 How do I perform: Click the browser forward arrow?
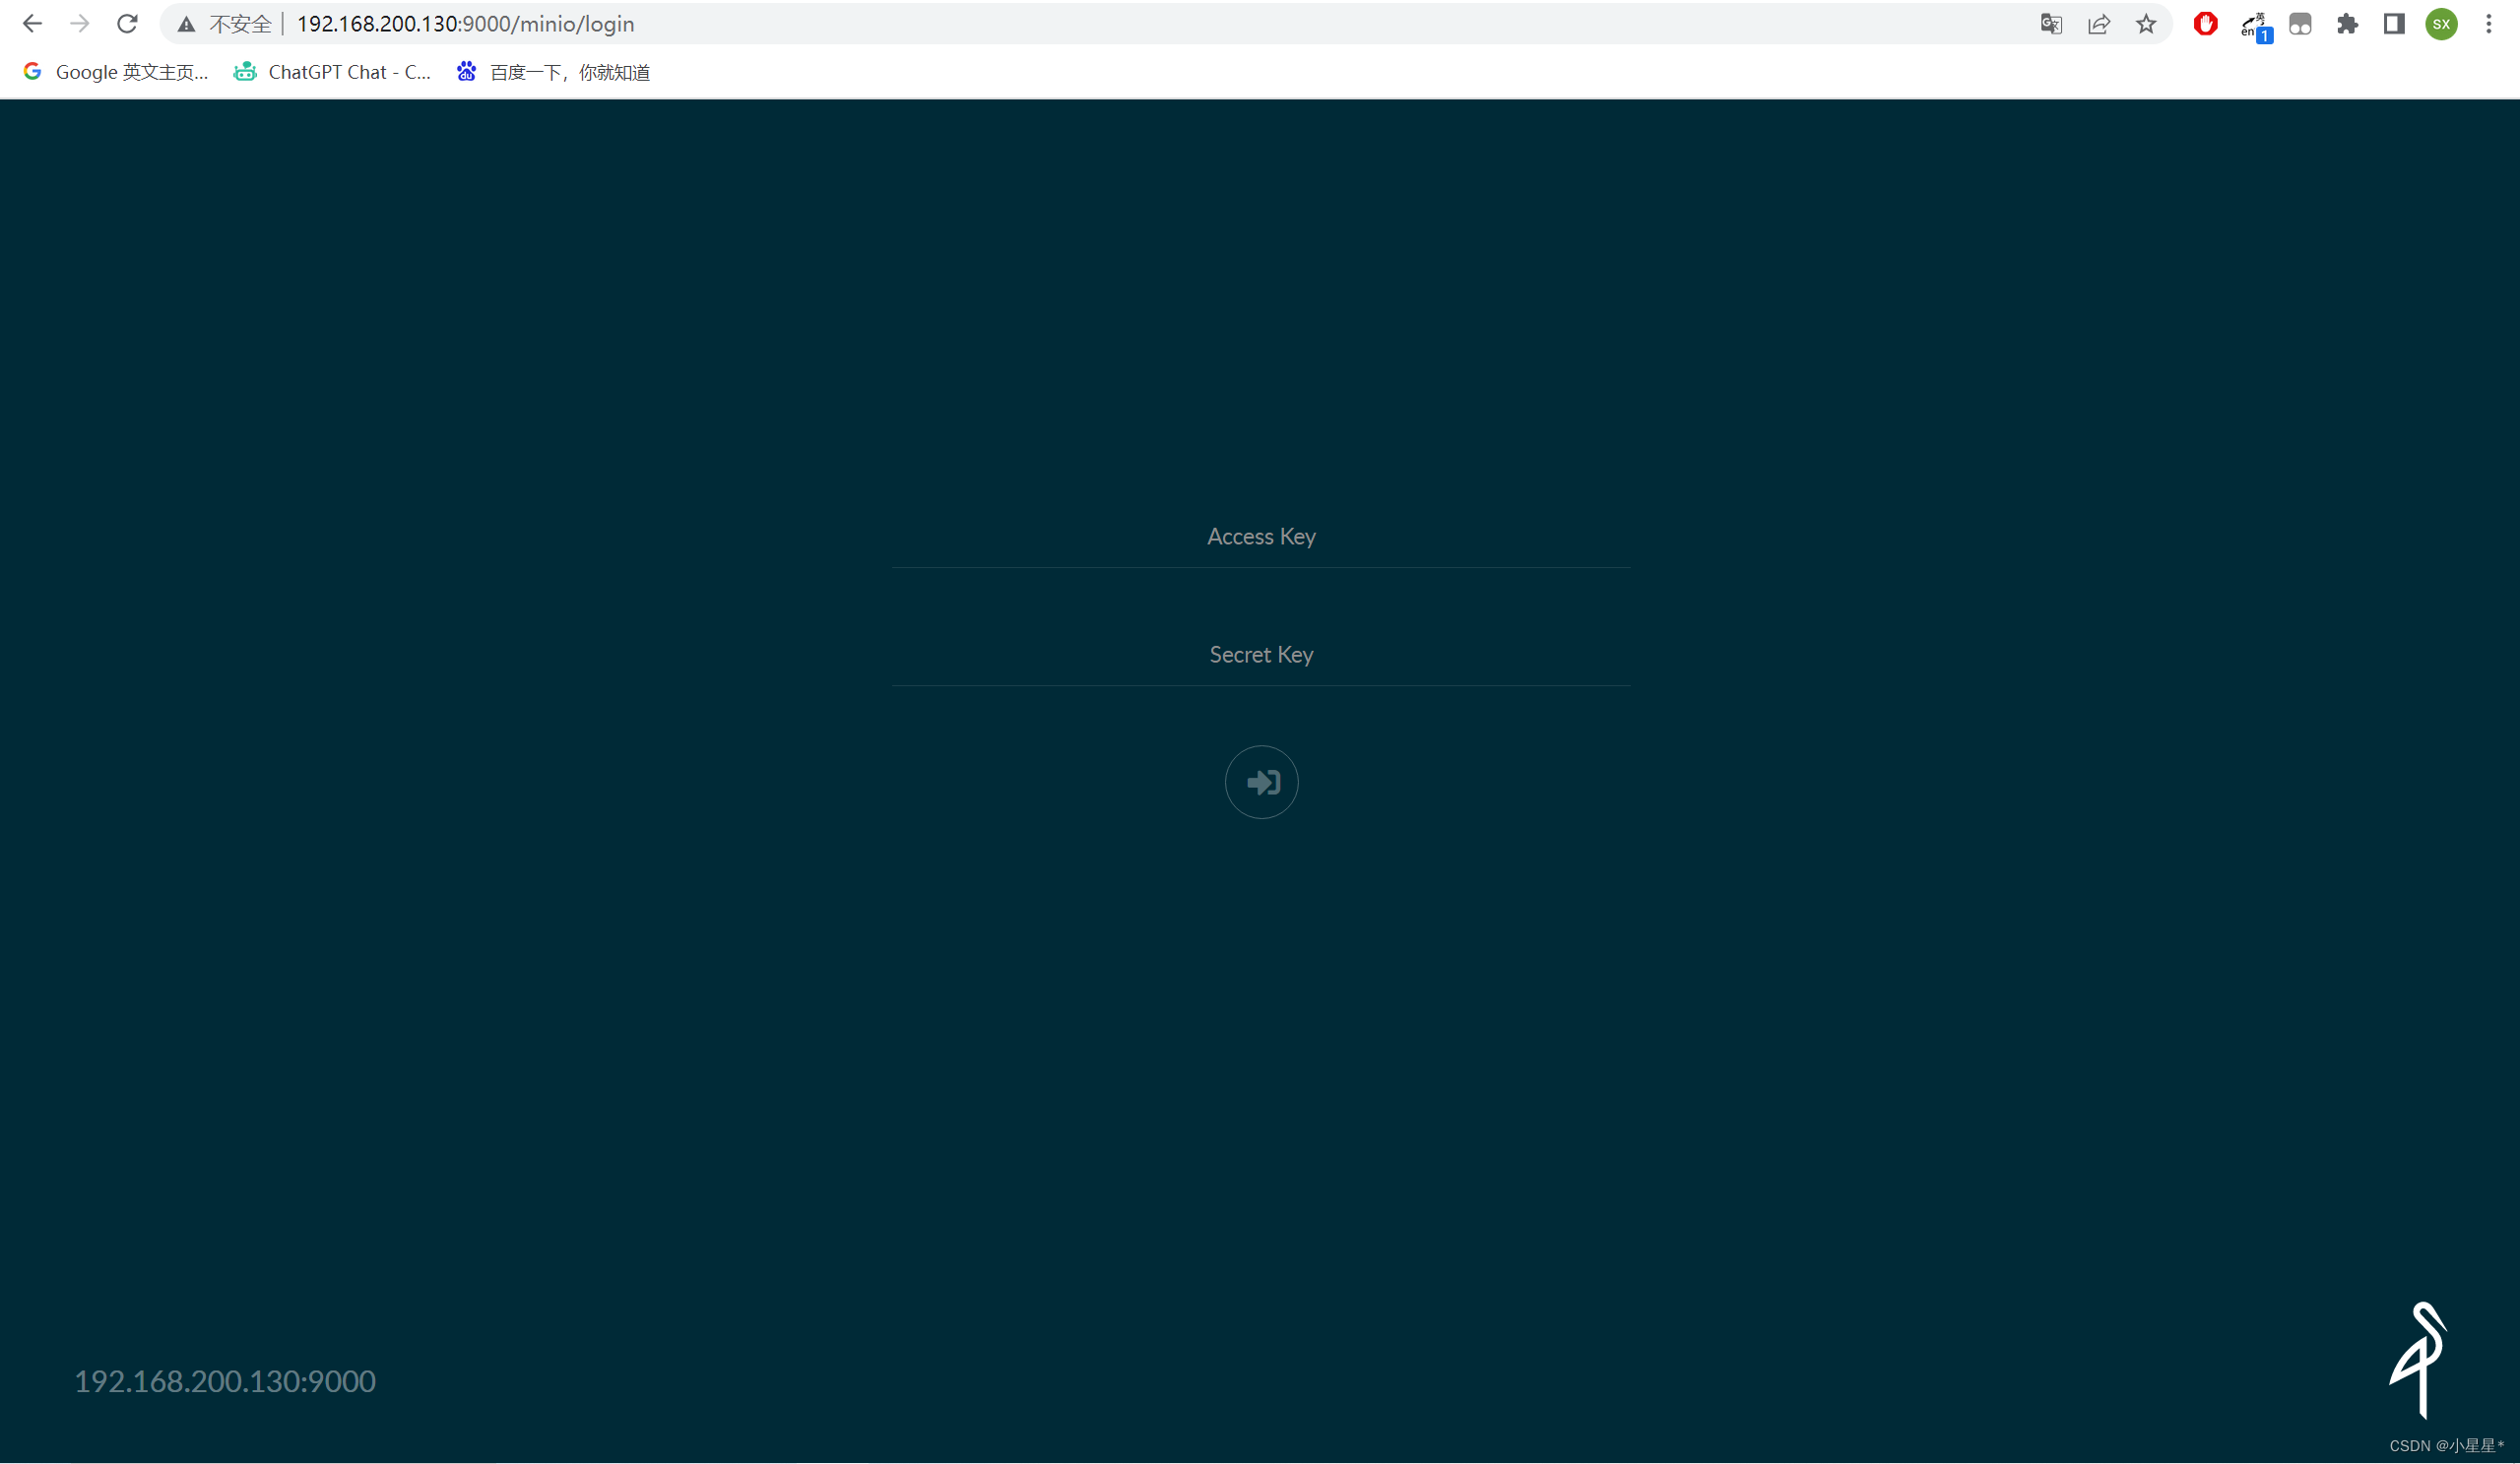coord(80,24)
